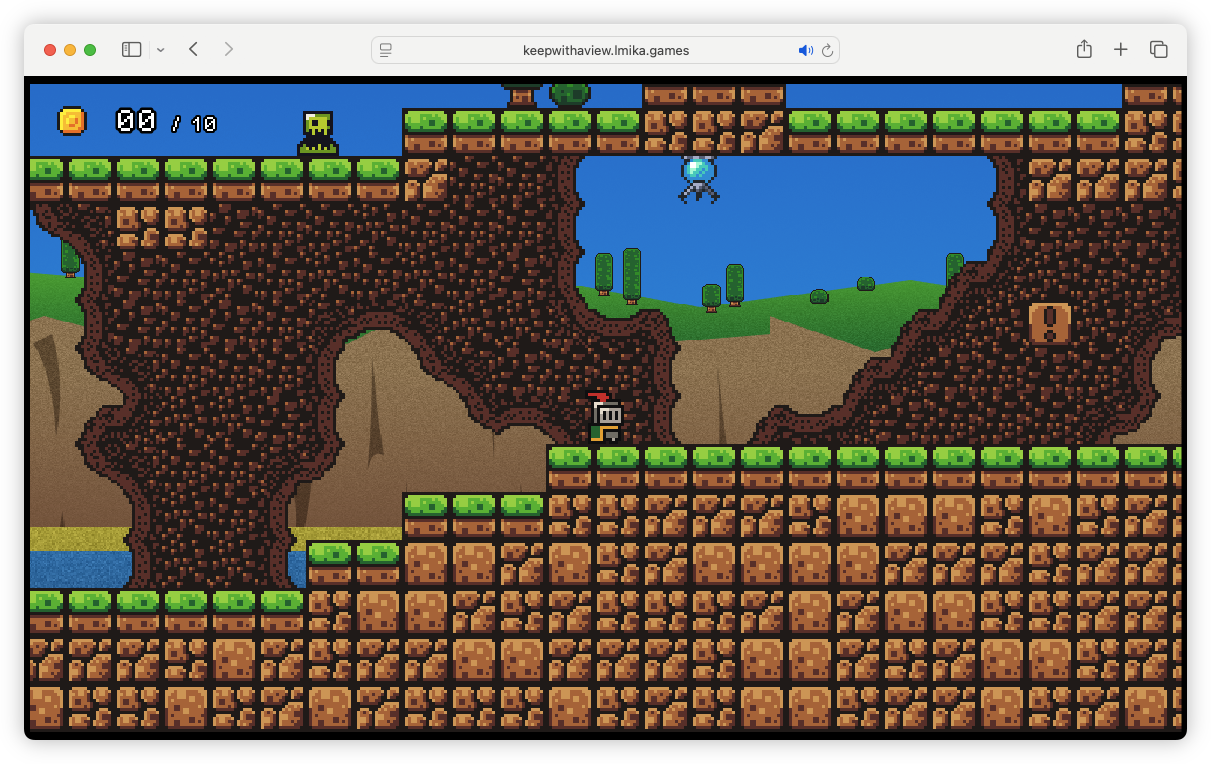The height and width of the screenshot is (764, 1211).
Task: Close the Safari window with red button
Action: 50,50
